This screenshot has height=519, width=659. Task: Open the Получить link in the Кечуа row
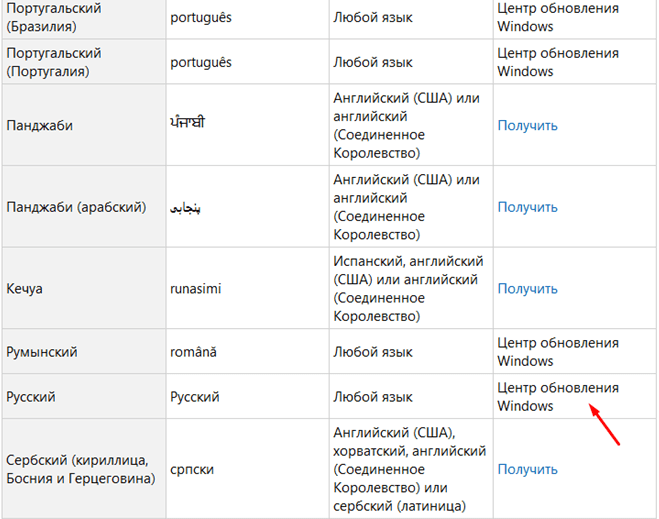tap(527, 288)
